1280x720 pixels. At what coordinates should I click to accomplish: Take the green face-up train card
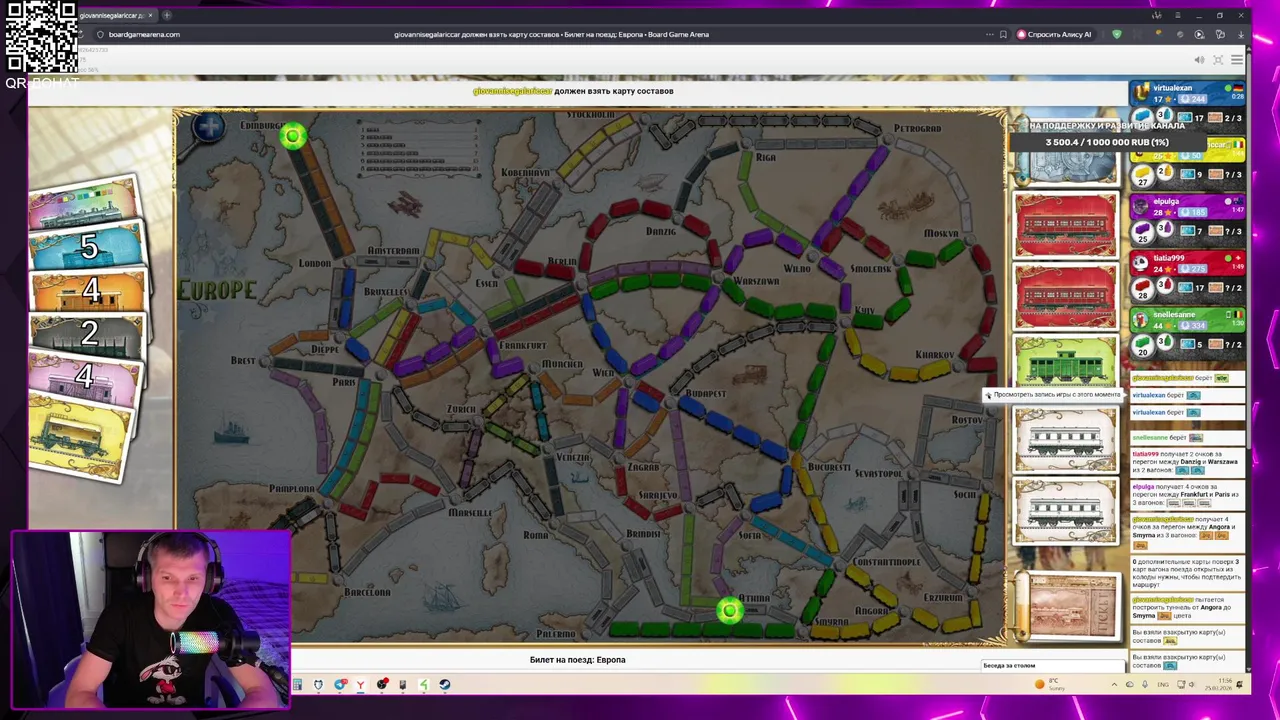coord(1065,361)
